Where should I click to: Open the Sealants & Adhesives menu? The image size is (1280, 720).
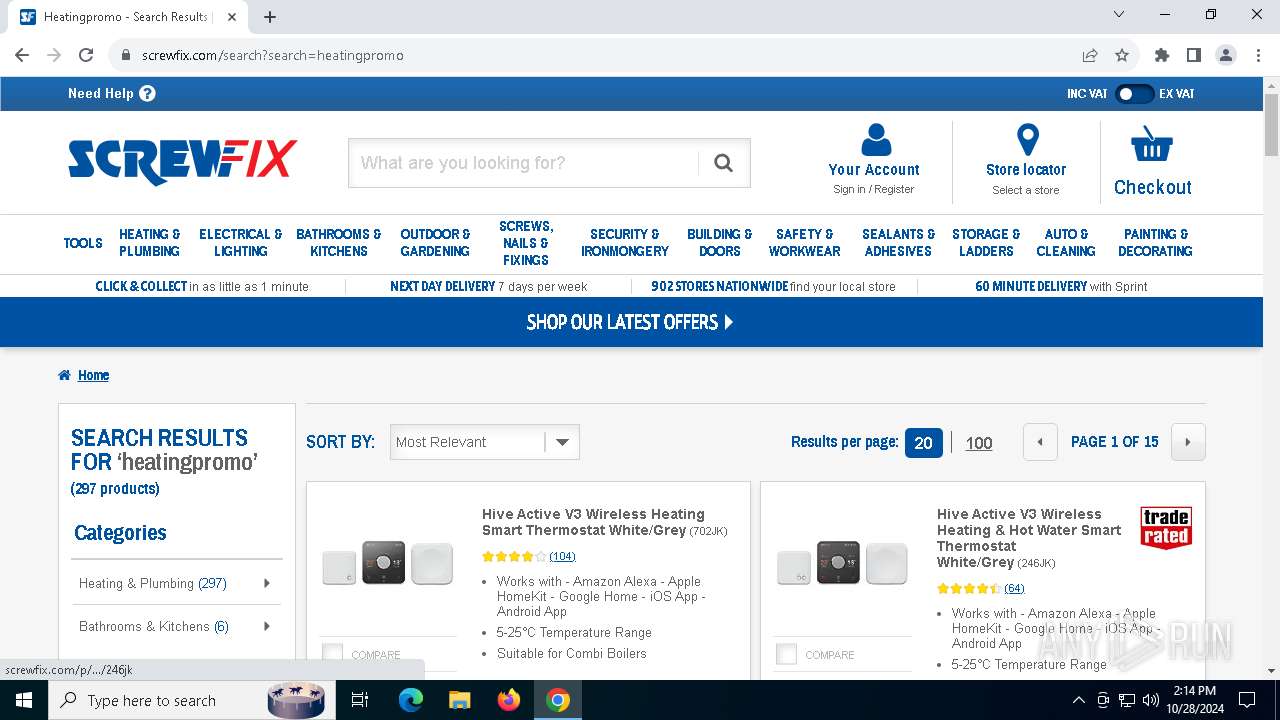coord(899,243)
